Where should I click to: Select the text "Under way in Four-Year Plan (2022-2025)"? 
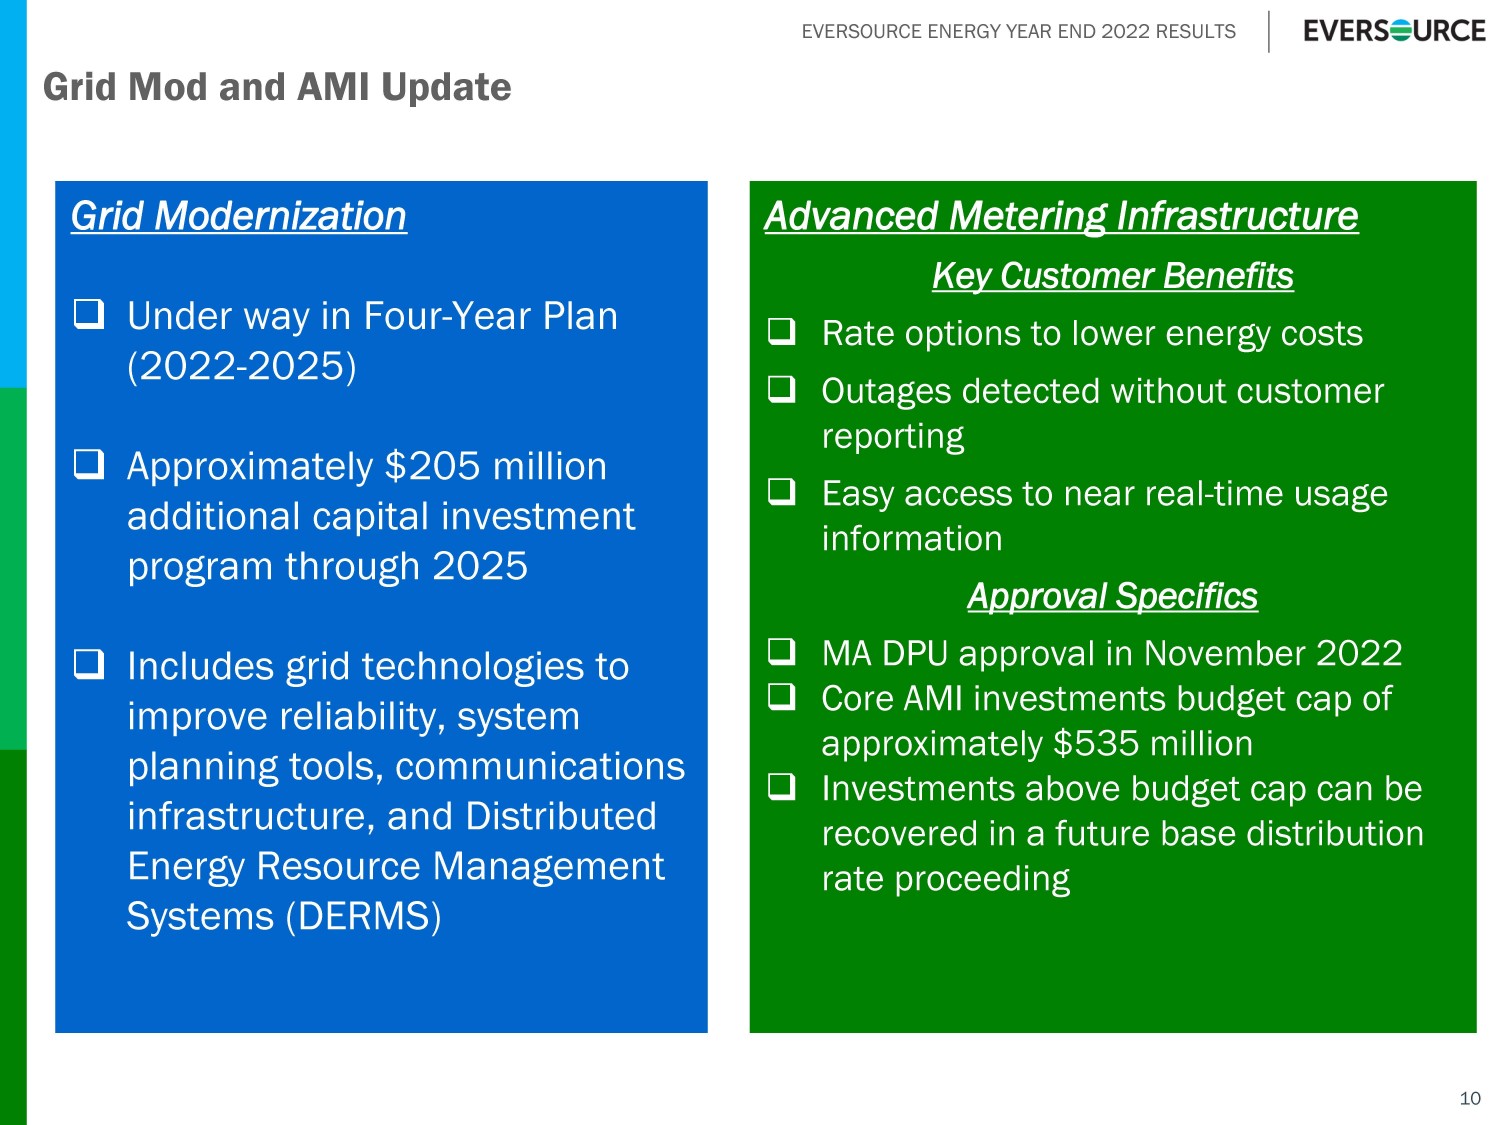tap(372, 341)
